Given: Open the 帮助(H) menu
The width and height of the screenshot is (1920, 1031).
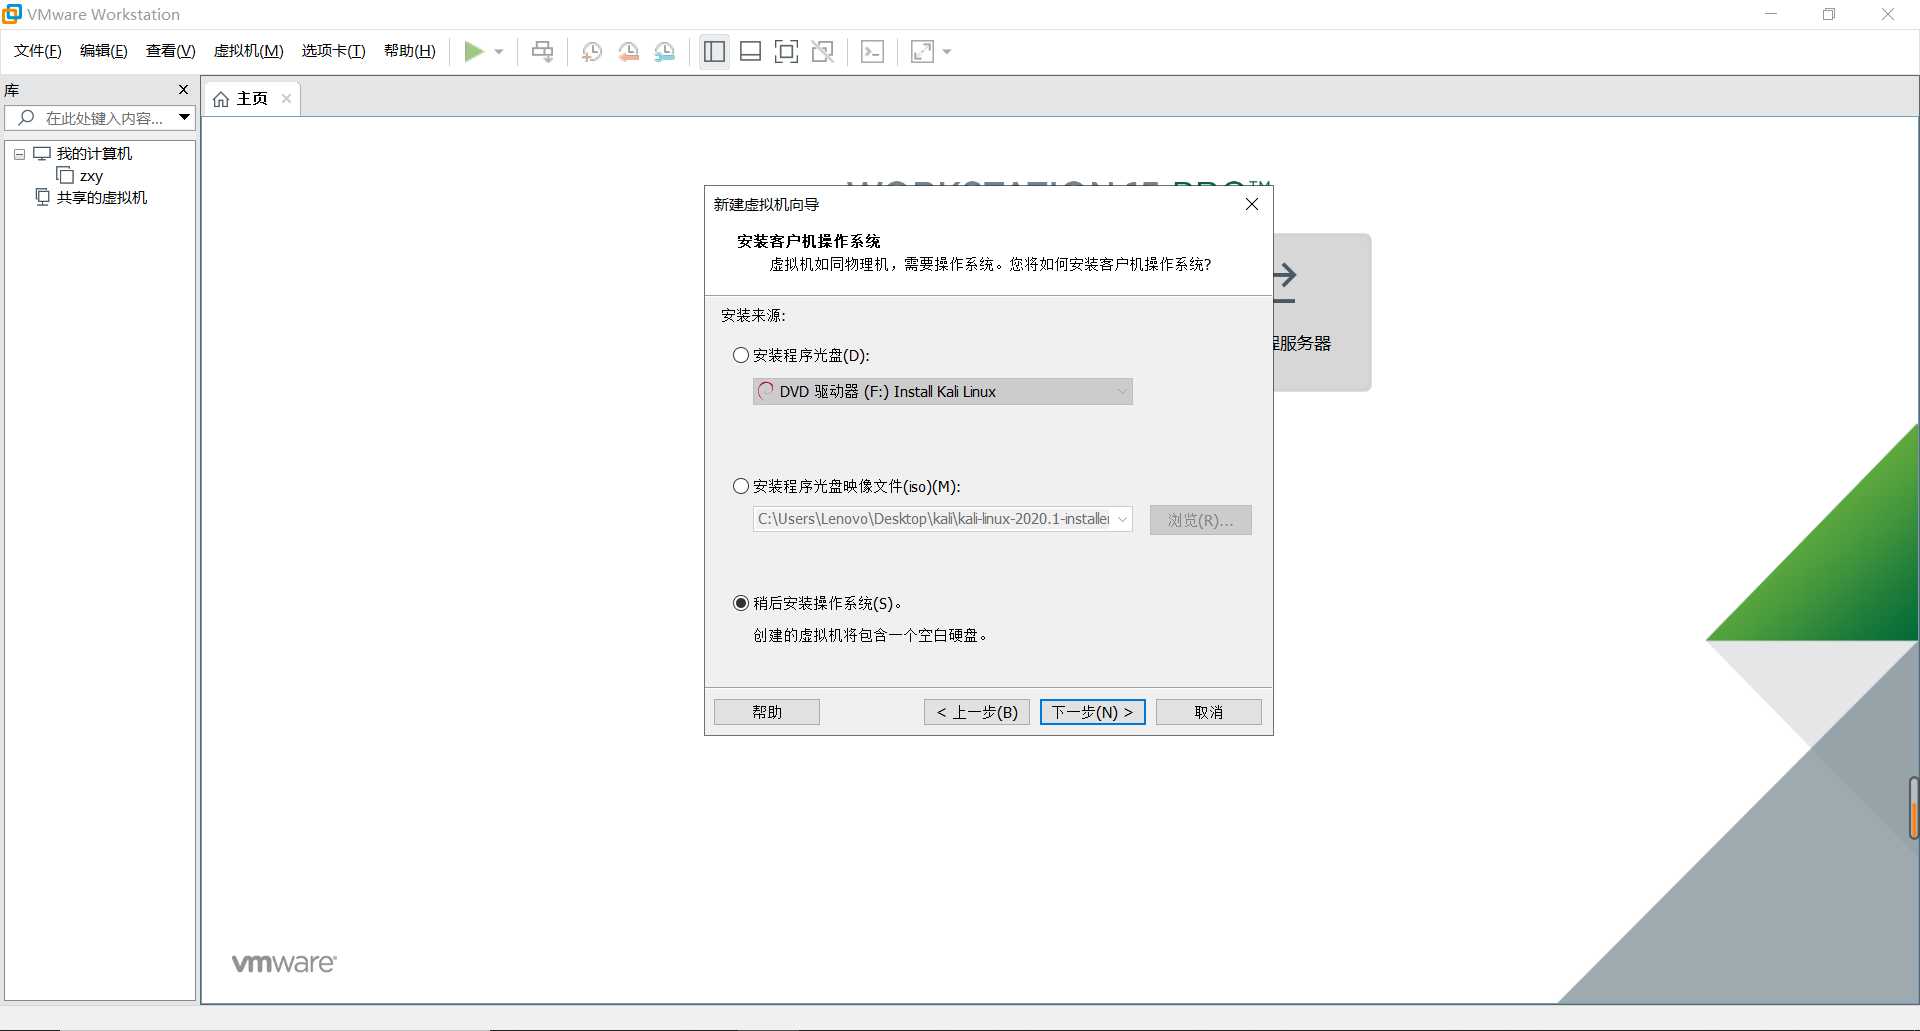Looking at the screenshot, I should click(410, 51).
